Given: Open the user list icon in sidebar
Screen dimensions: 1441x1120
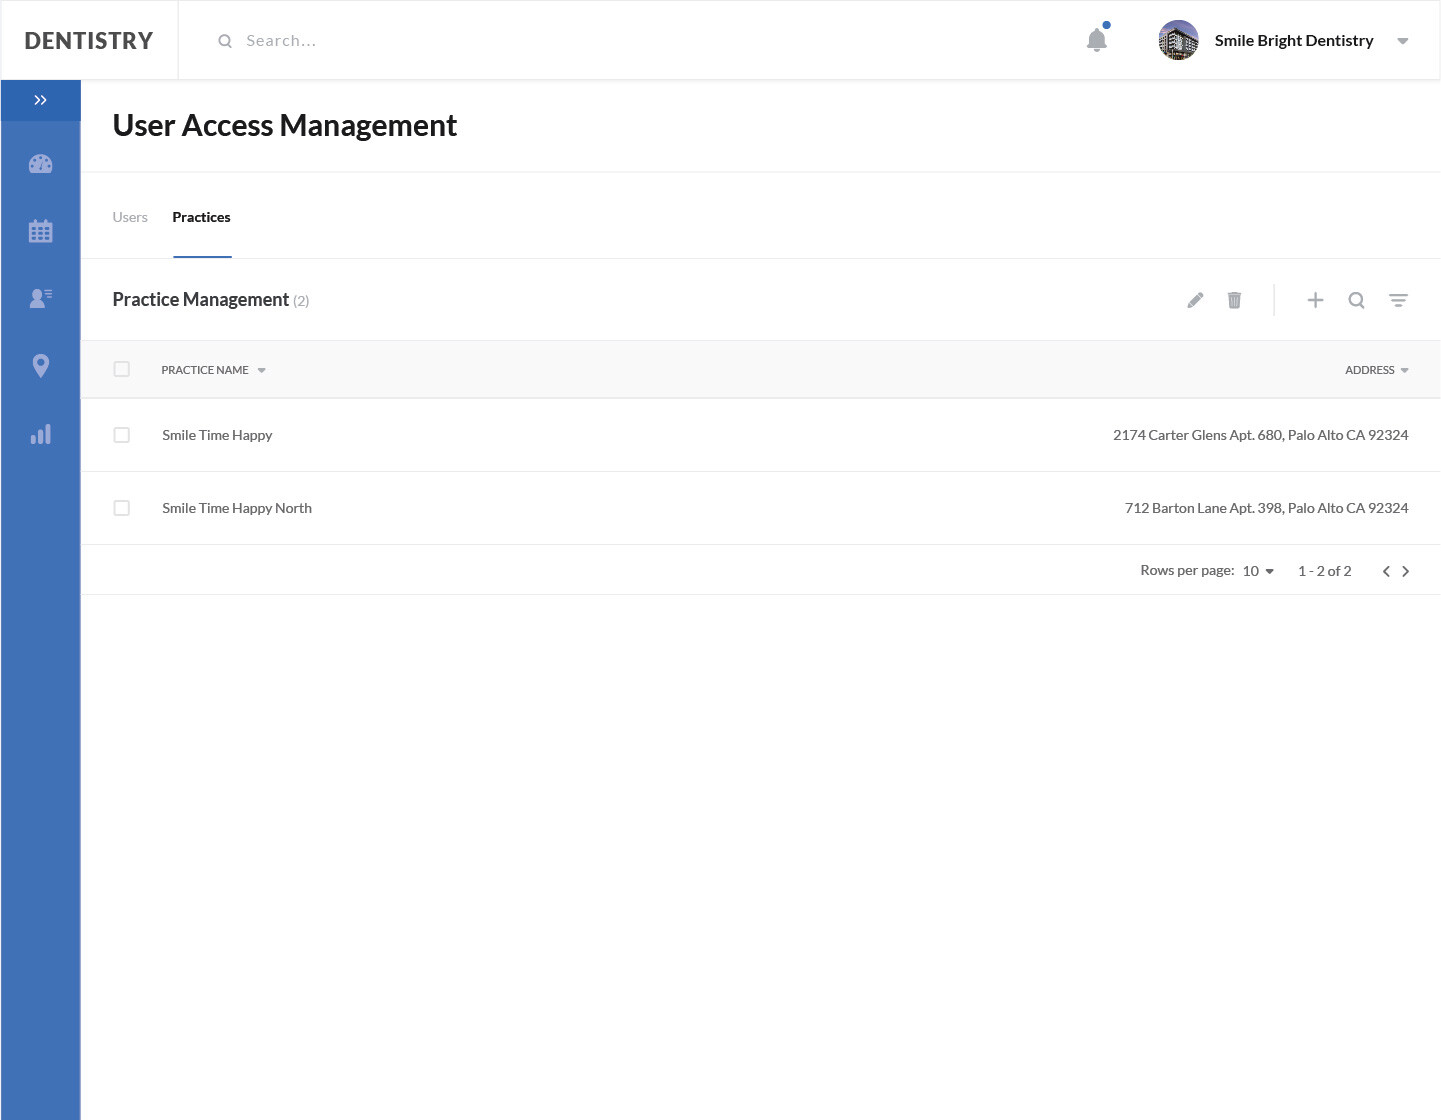Looking at the screenshot, I should [40, 298].
